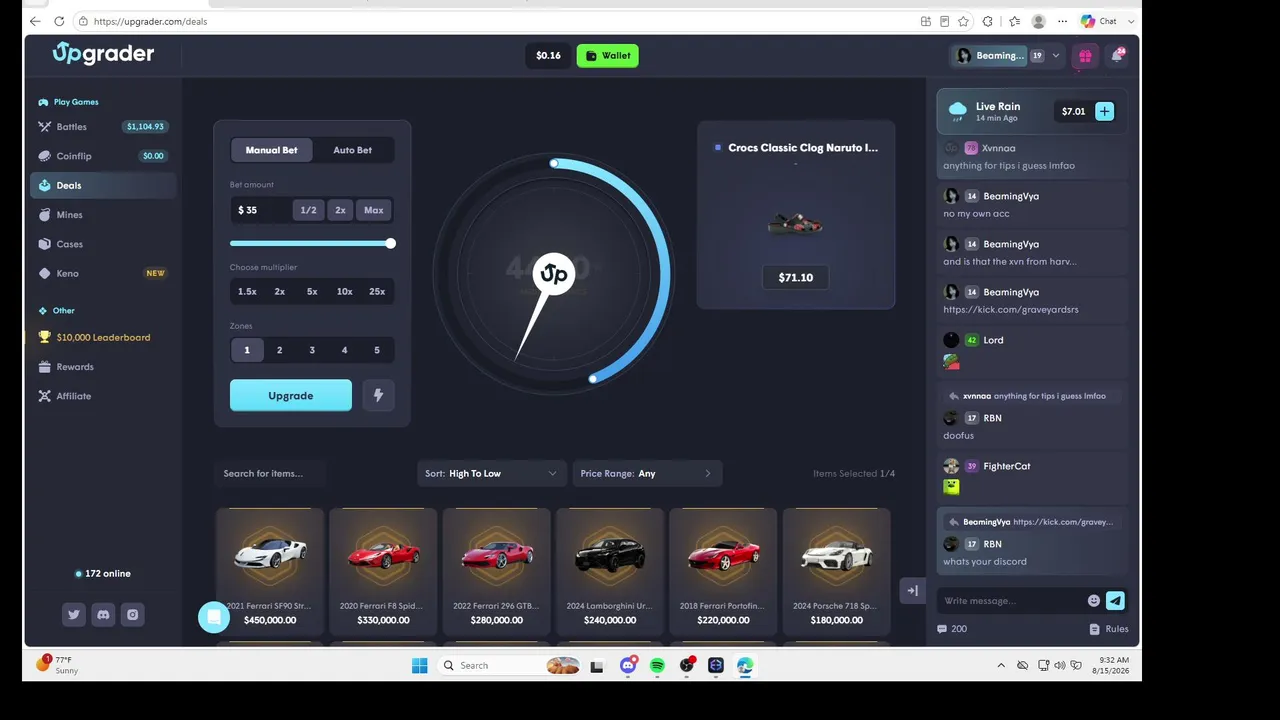Open the Affiliate page

coord(102,396)
